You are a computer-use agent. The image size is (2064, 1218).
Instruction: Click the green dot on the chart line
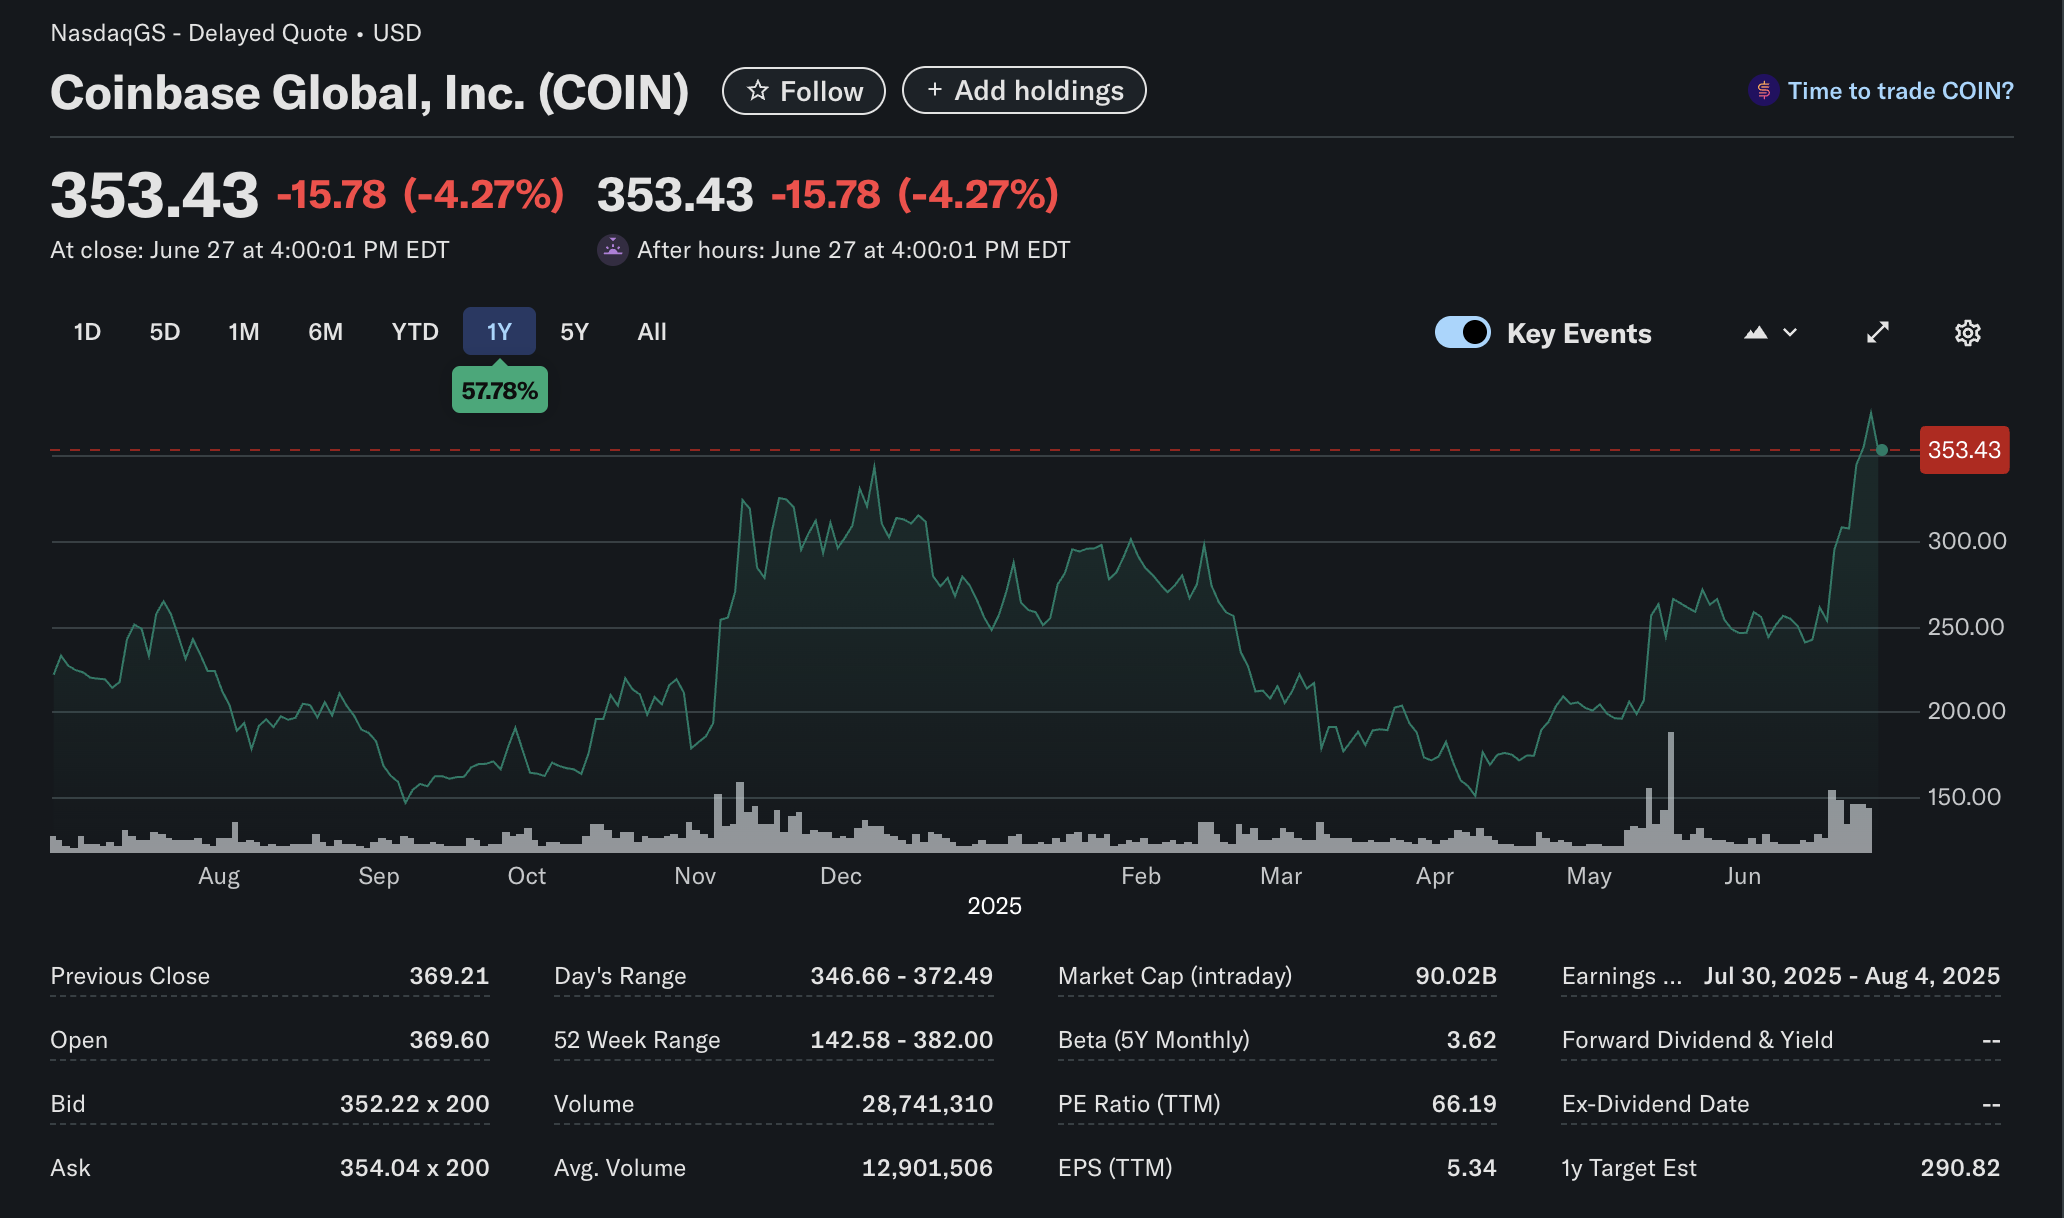(x=1881, y=451)
